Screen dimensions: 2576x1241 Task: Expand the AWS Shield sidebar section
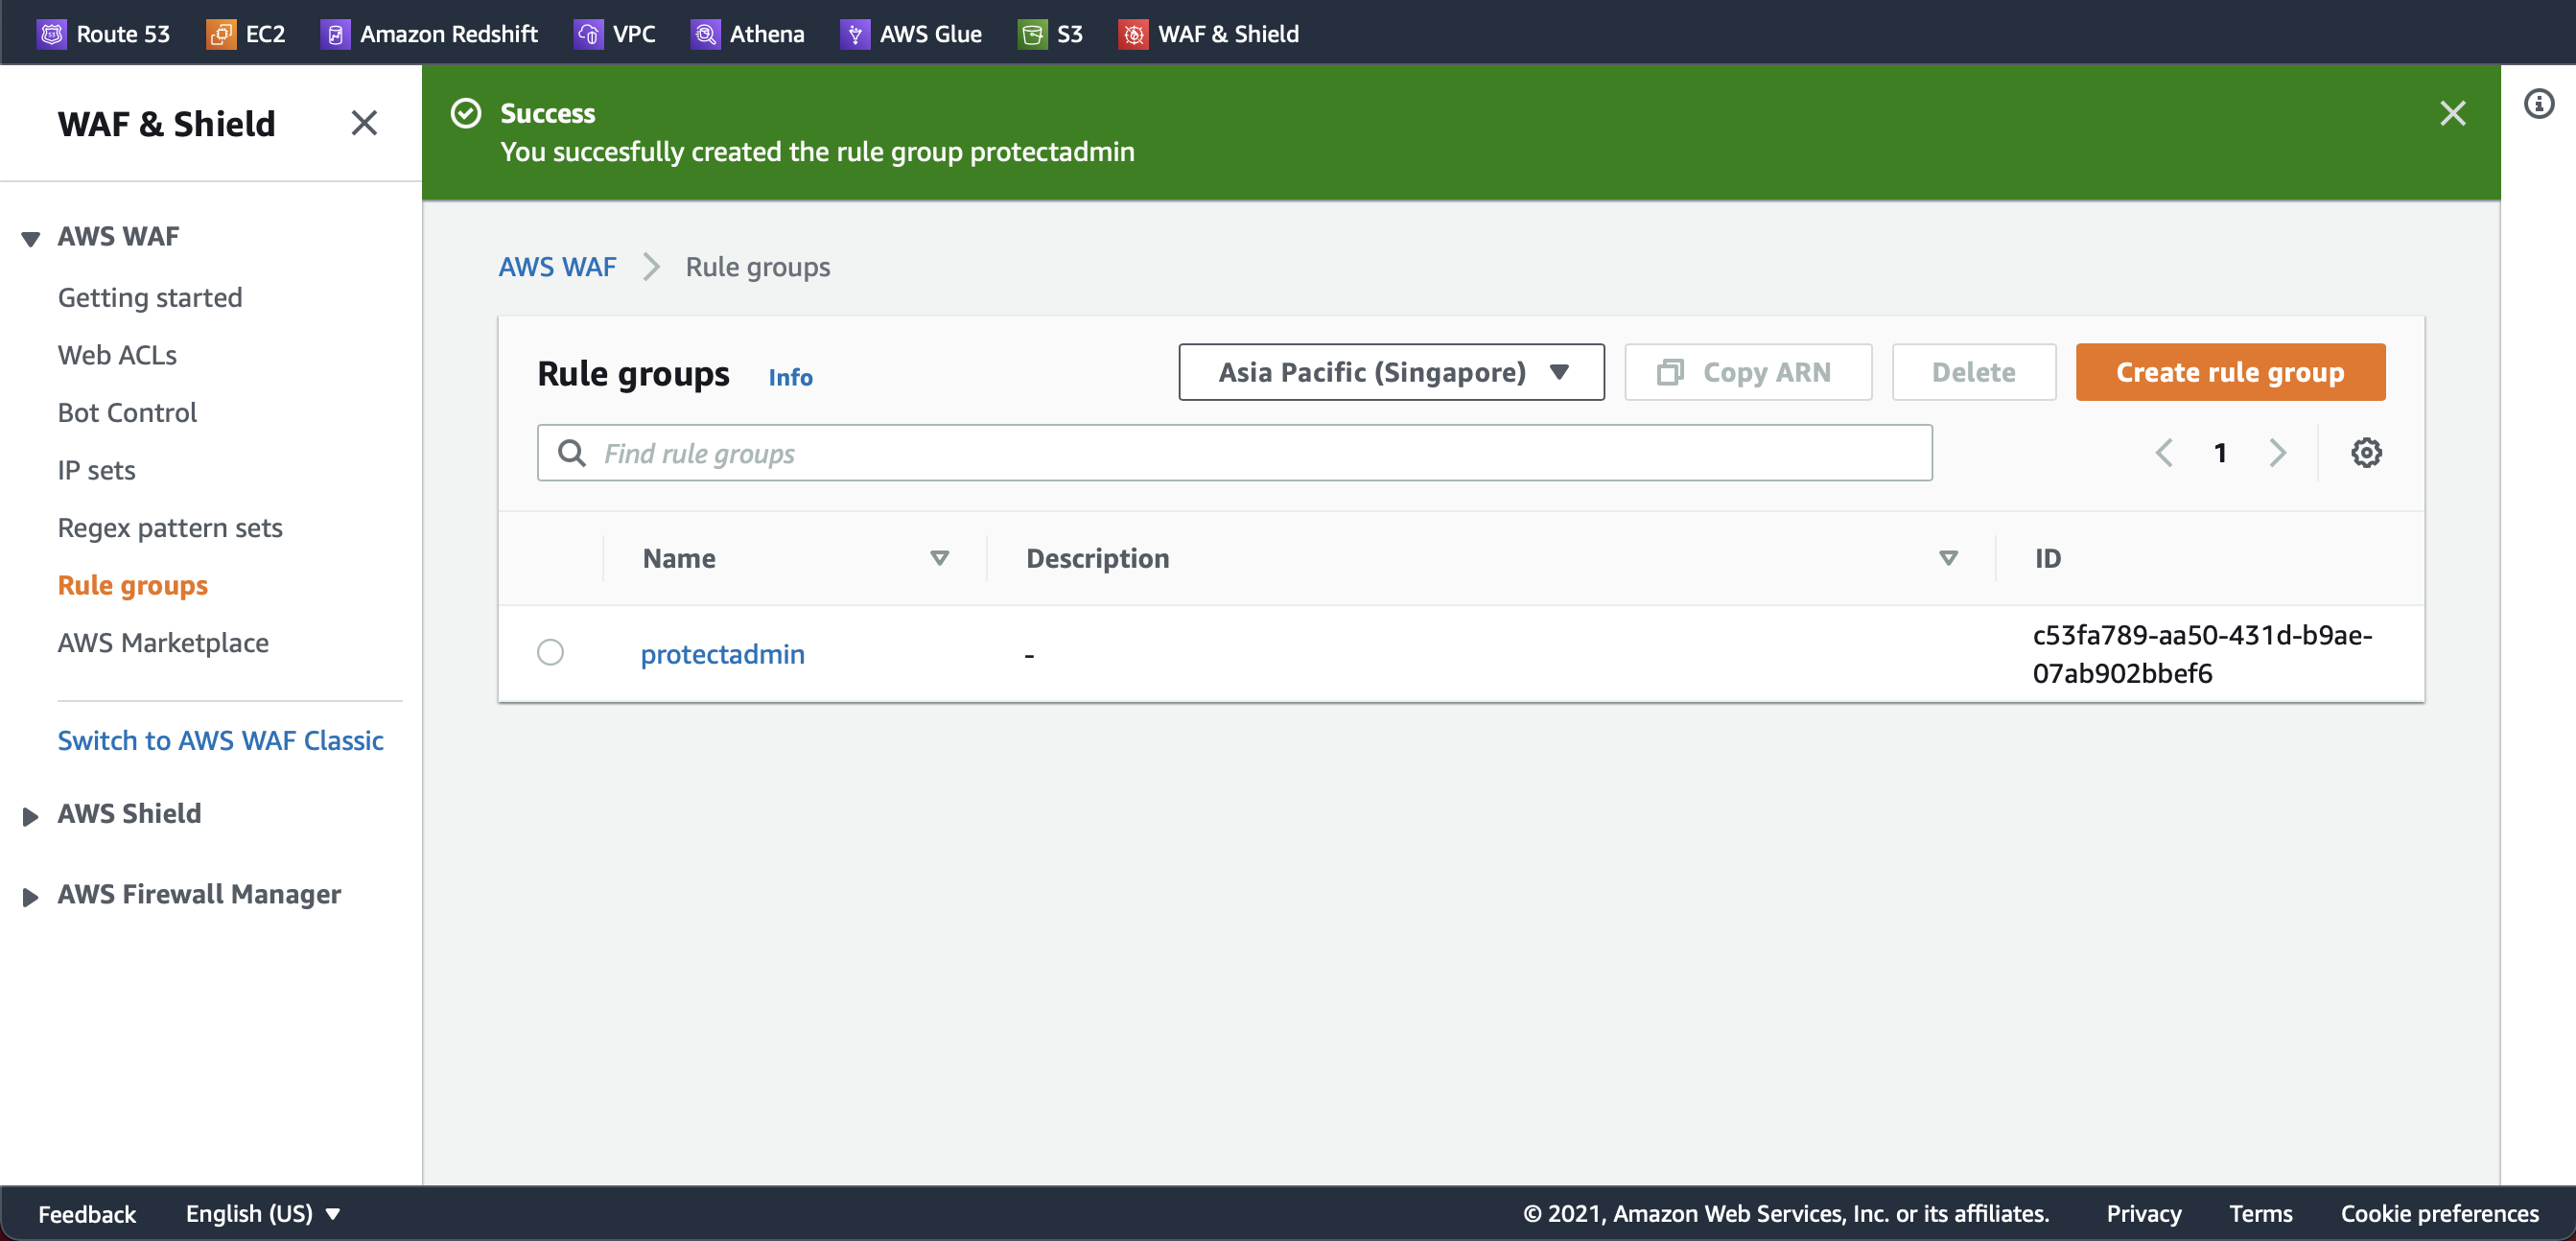click(31, 816)
